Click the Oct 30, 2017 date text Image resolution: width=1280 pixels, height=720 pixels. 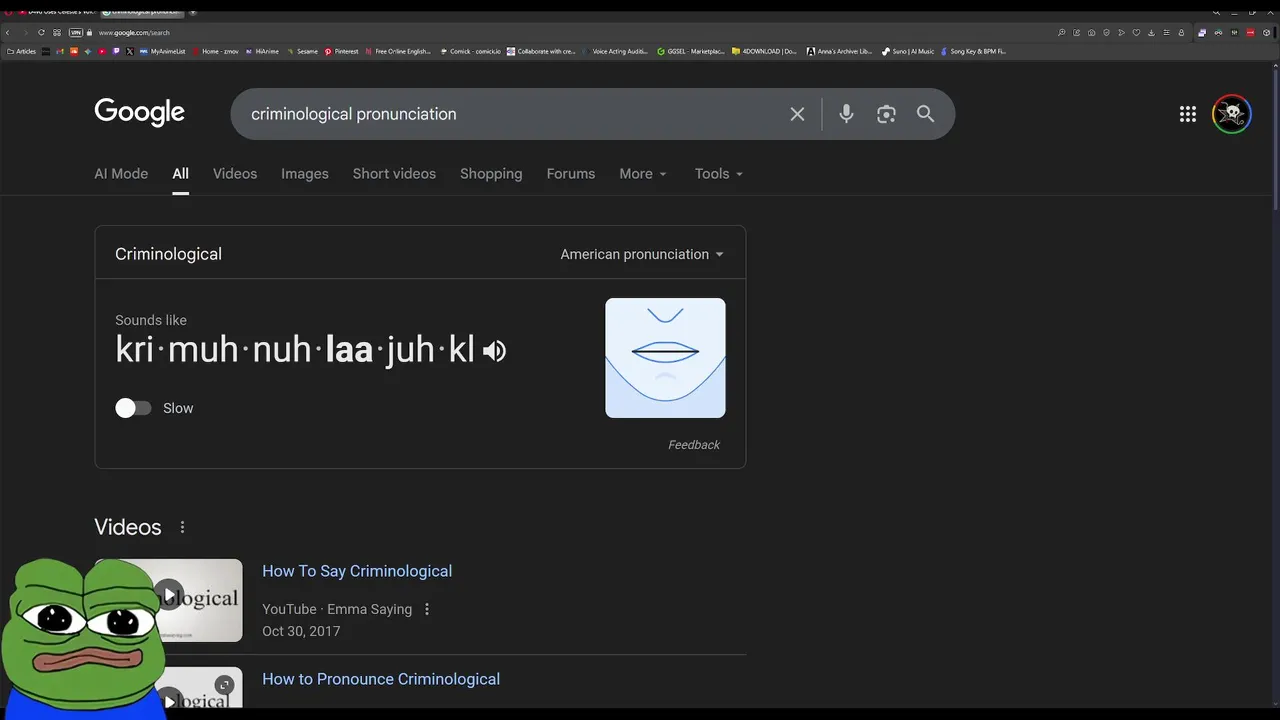[x=301, y=631]
